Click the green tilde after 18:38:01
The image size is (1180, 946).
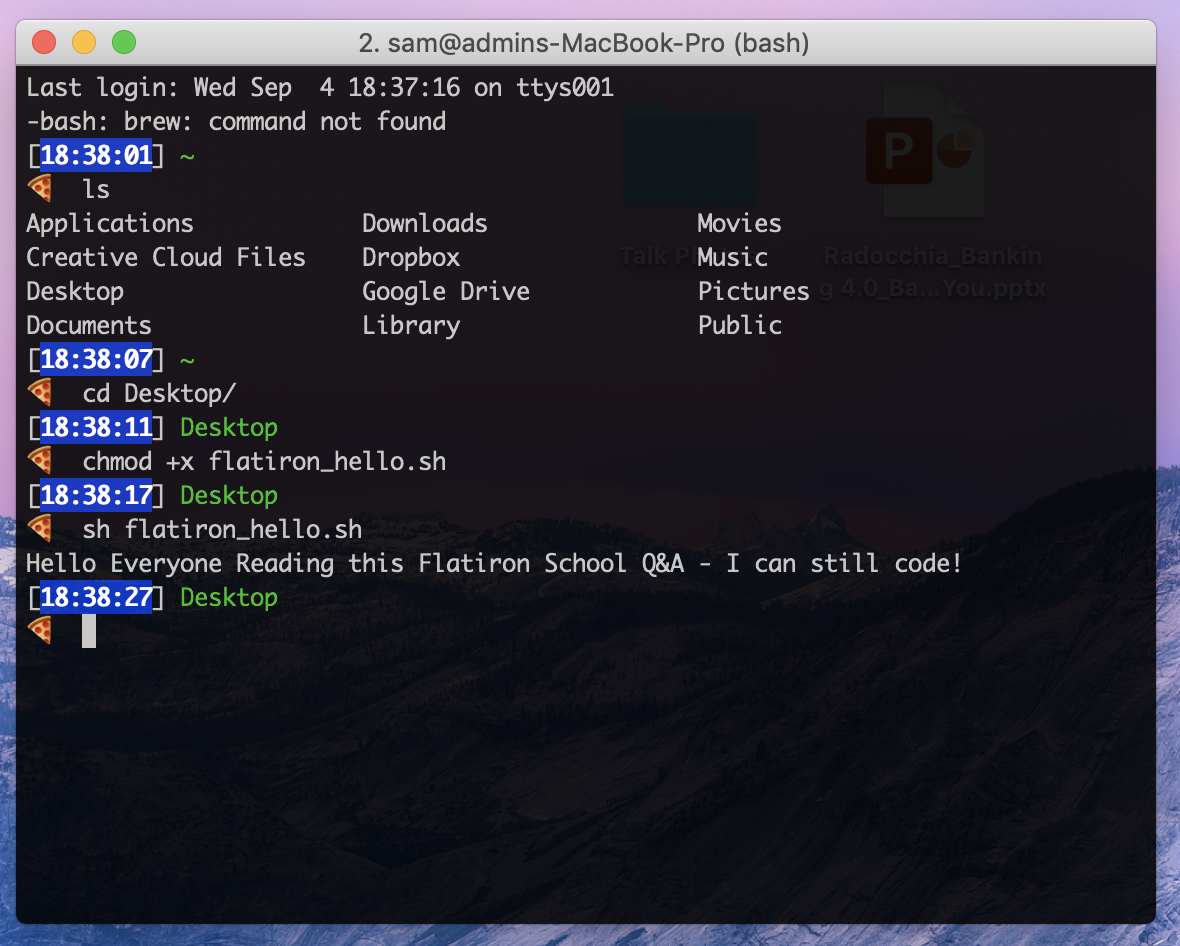[187, 157]
